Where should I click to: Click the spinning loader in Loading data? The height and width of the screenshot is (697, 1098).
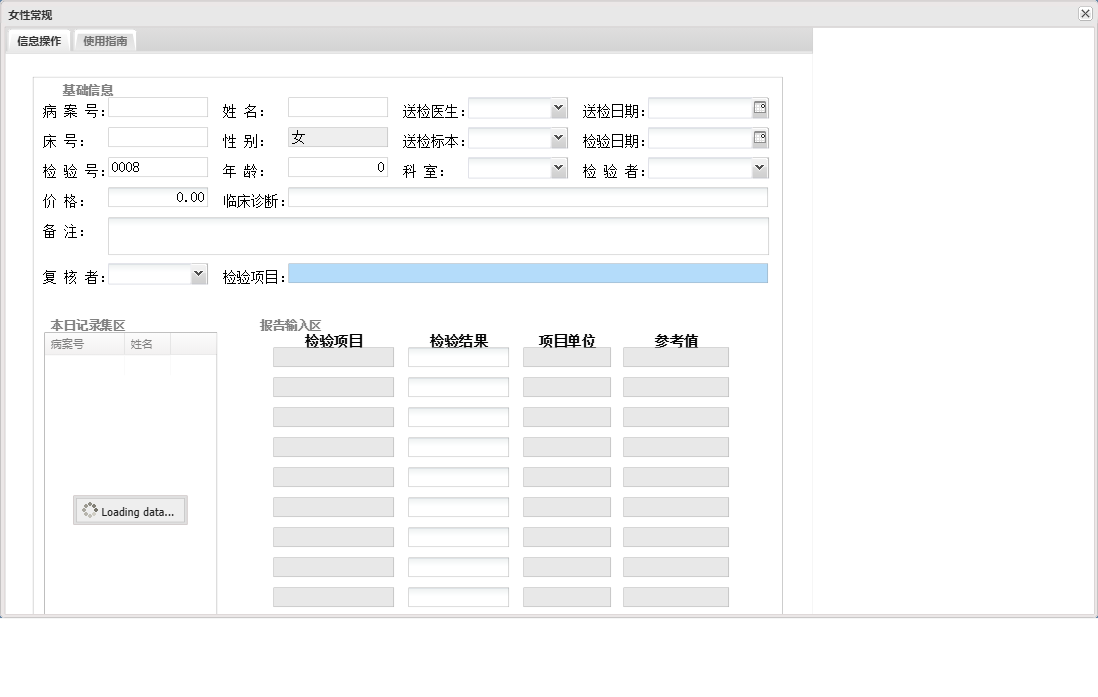tap(89, 510)
